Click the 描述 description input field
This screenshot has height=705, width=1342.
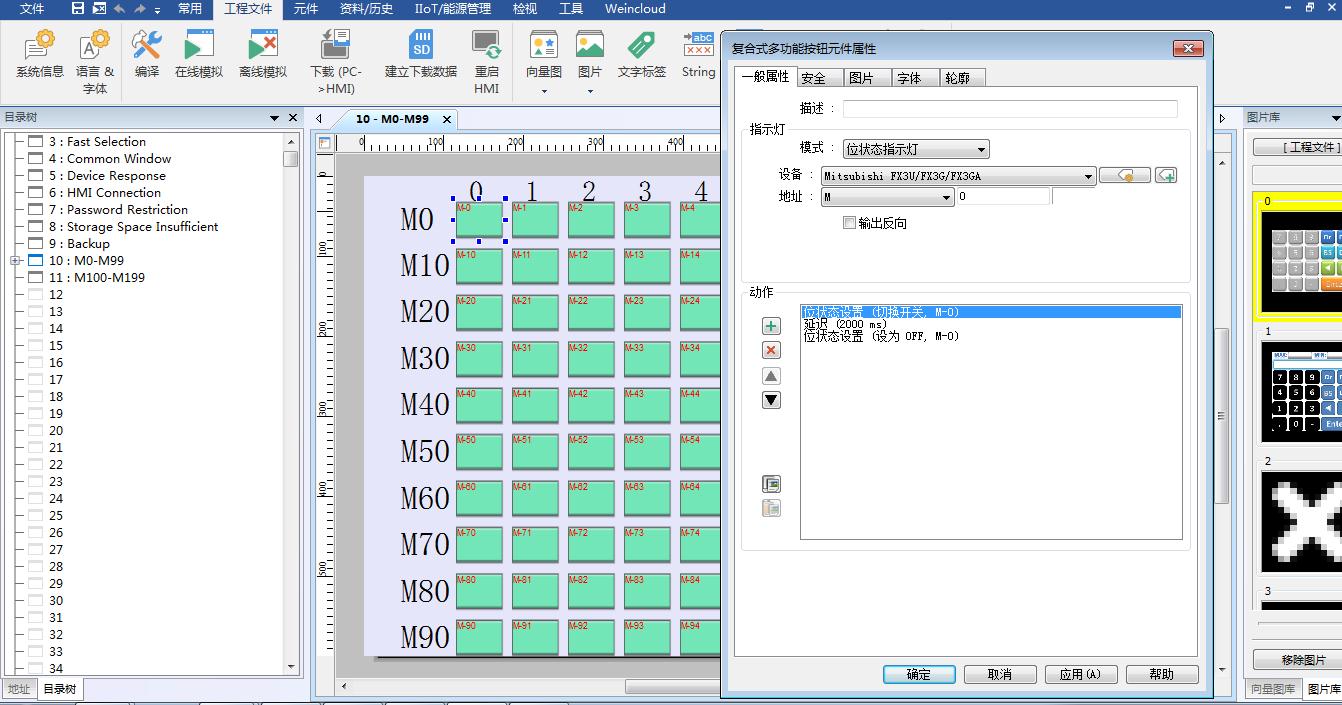[1009, 108]
